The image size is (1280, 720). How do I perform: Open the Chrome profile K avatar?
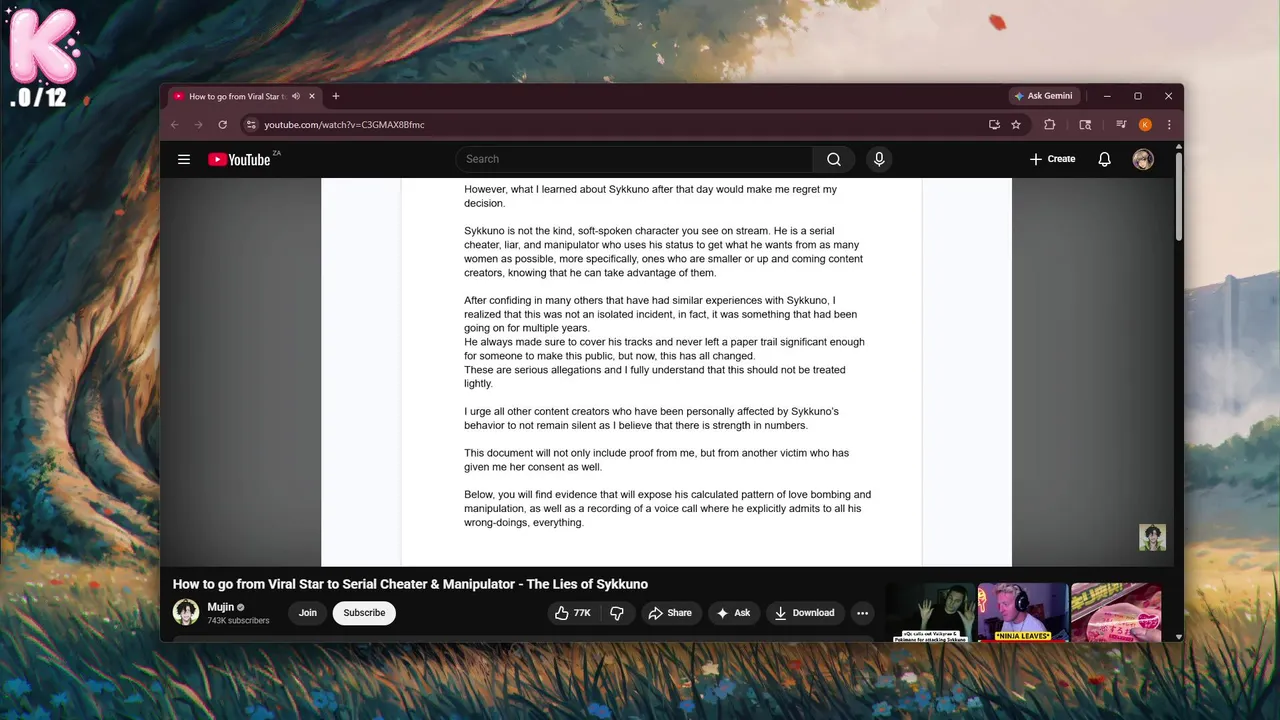[x=1145, y=125]
